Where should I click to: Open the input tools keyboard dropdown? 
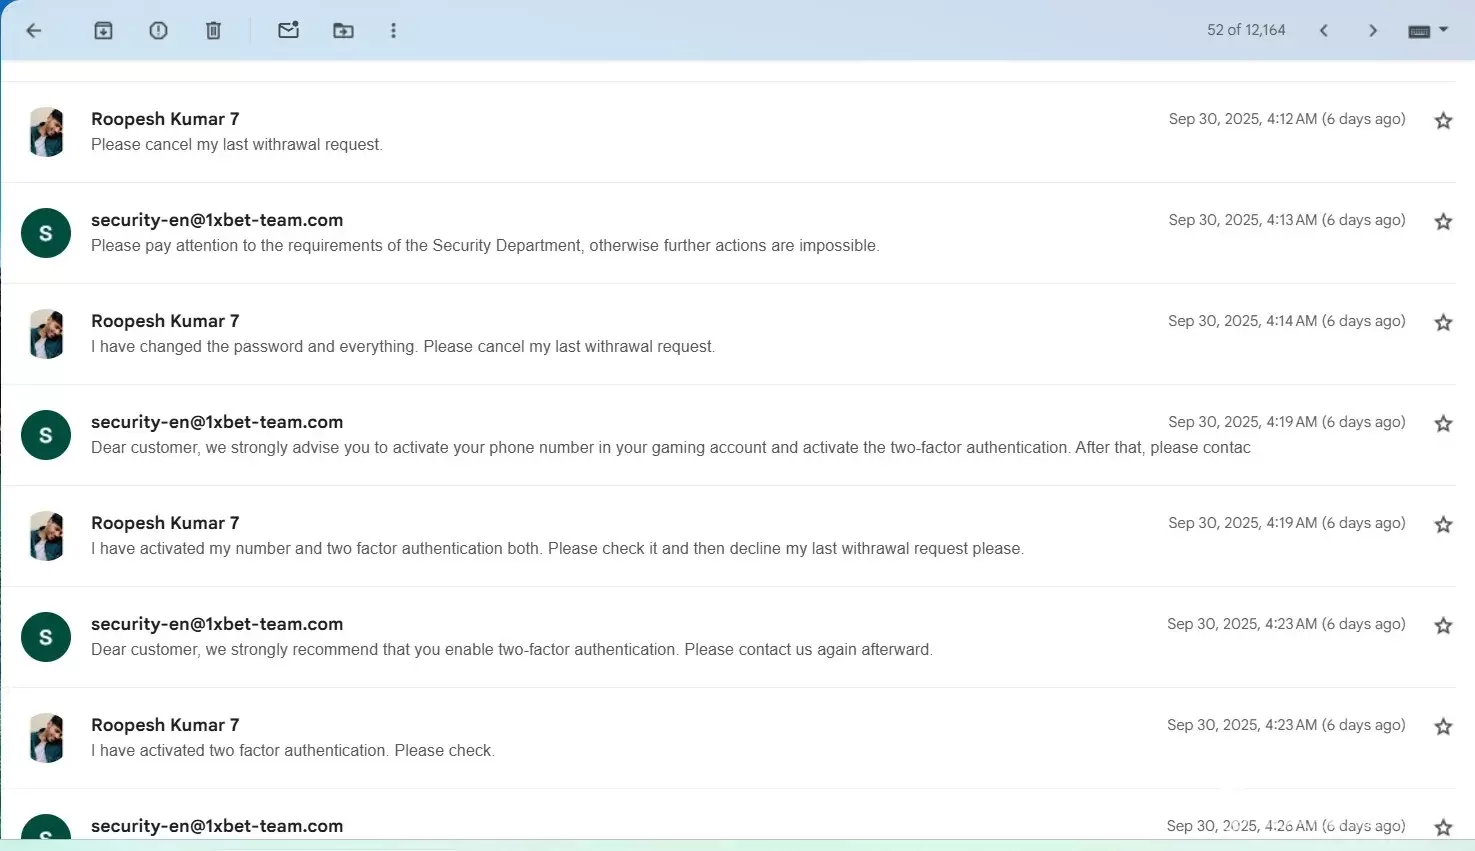click(1428, 31)
